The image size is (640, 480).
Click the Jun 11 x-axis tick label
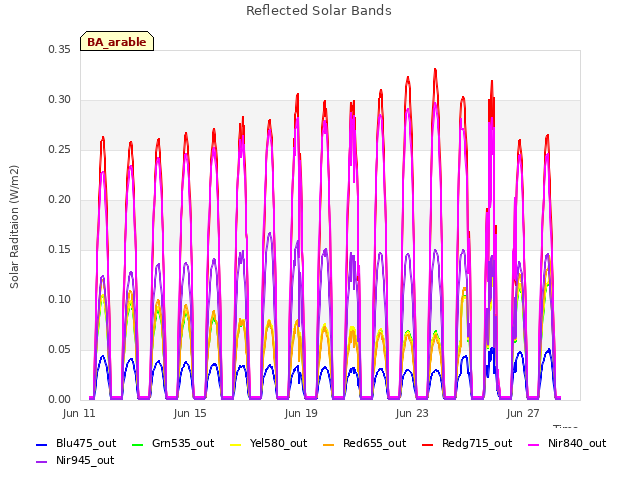point(79,413)
